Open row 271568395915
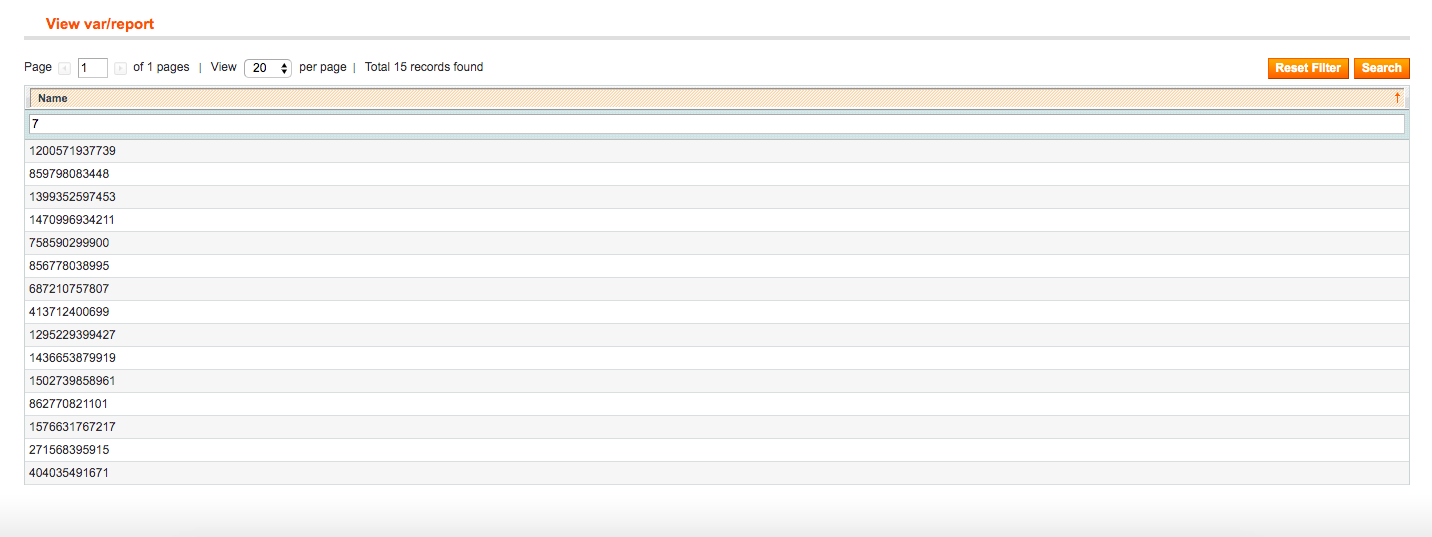 click(717, 450)
